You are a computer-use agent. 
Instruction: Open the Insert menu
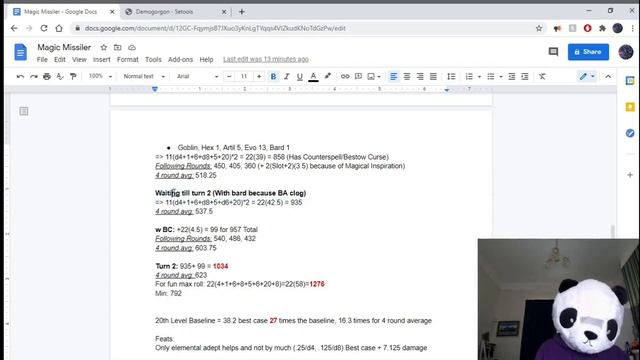(x=102, y=60)
